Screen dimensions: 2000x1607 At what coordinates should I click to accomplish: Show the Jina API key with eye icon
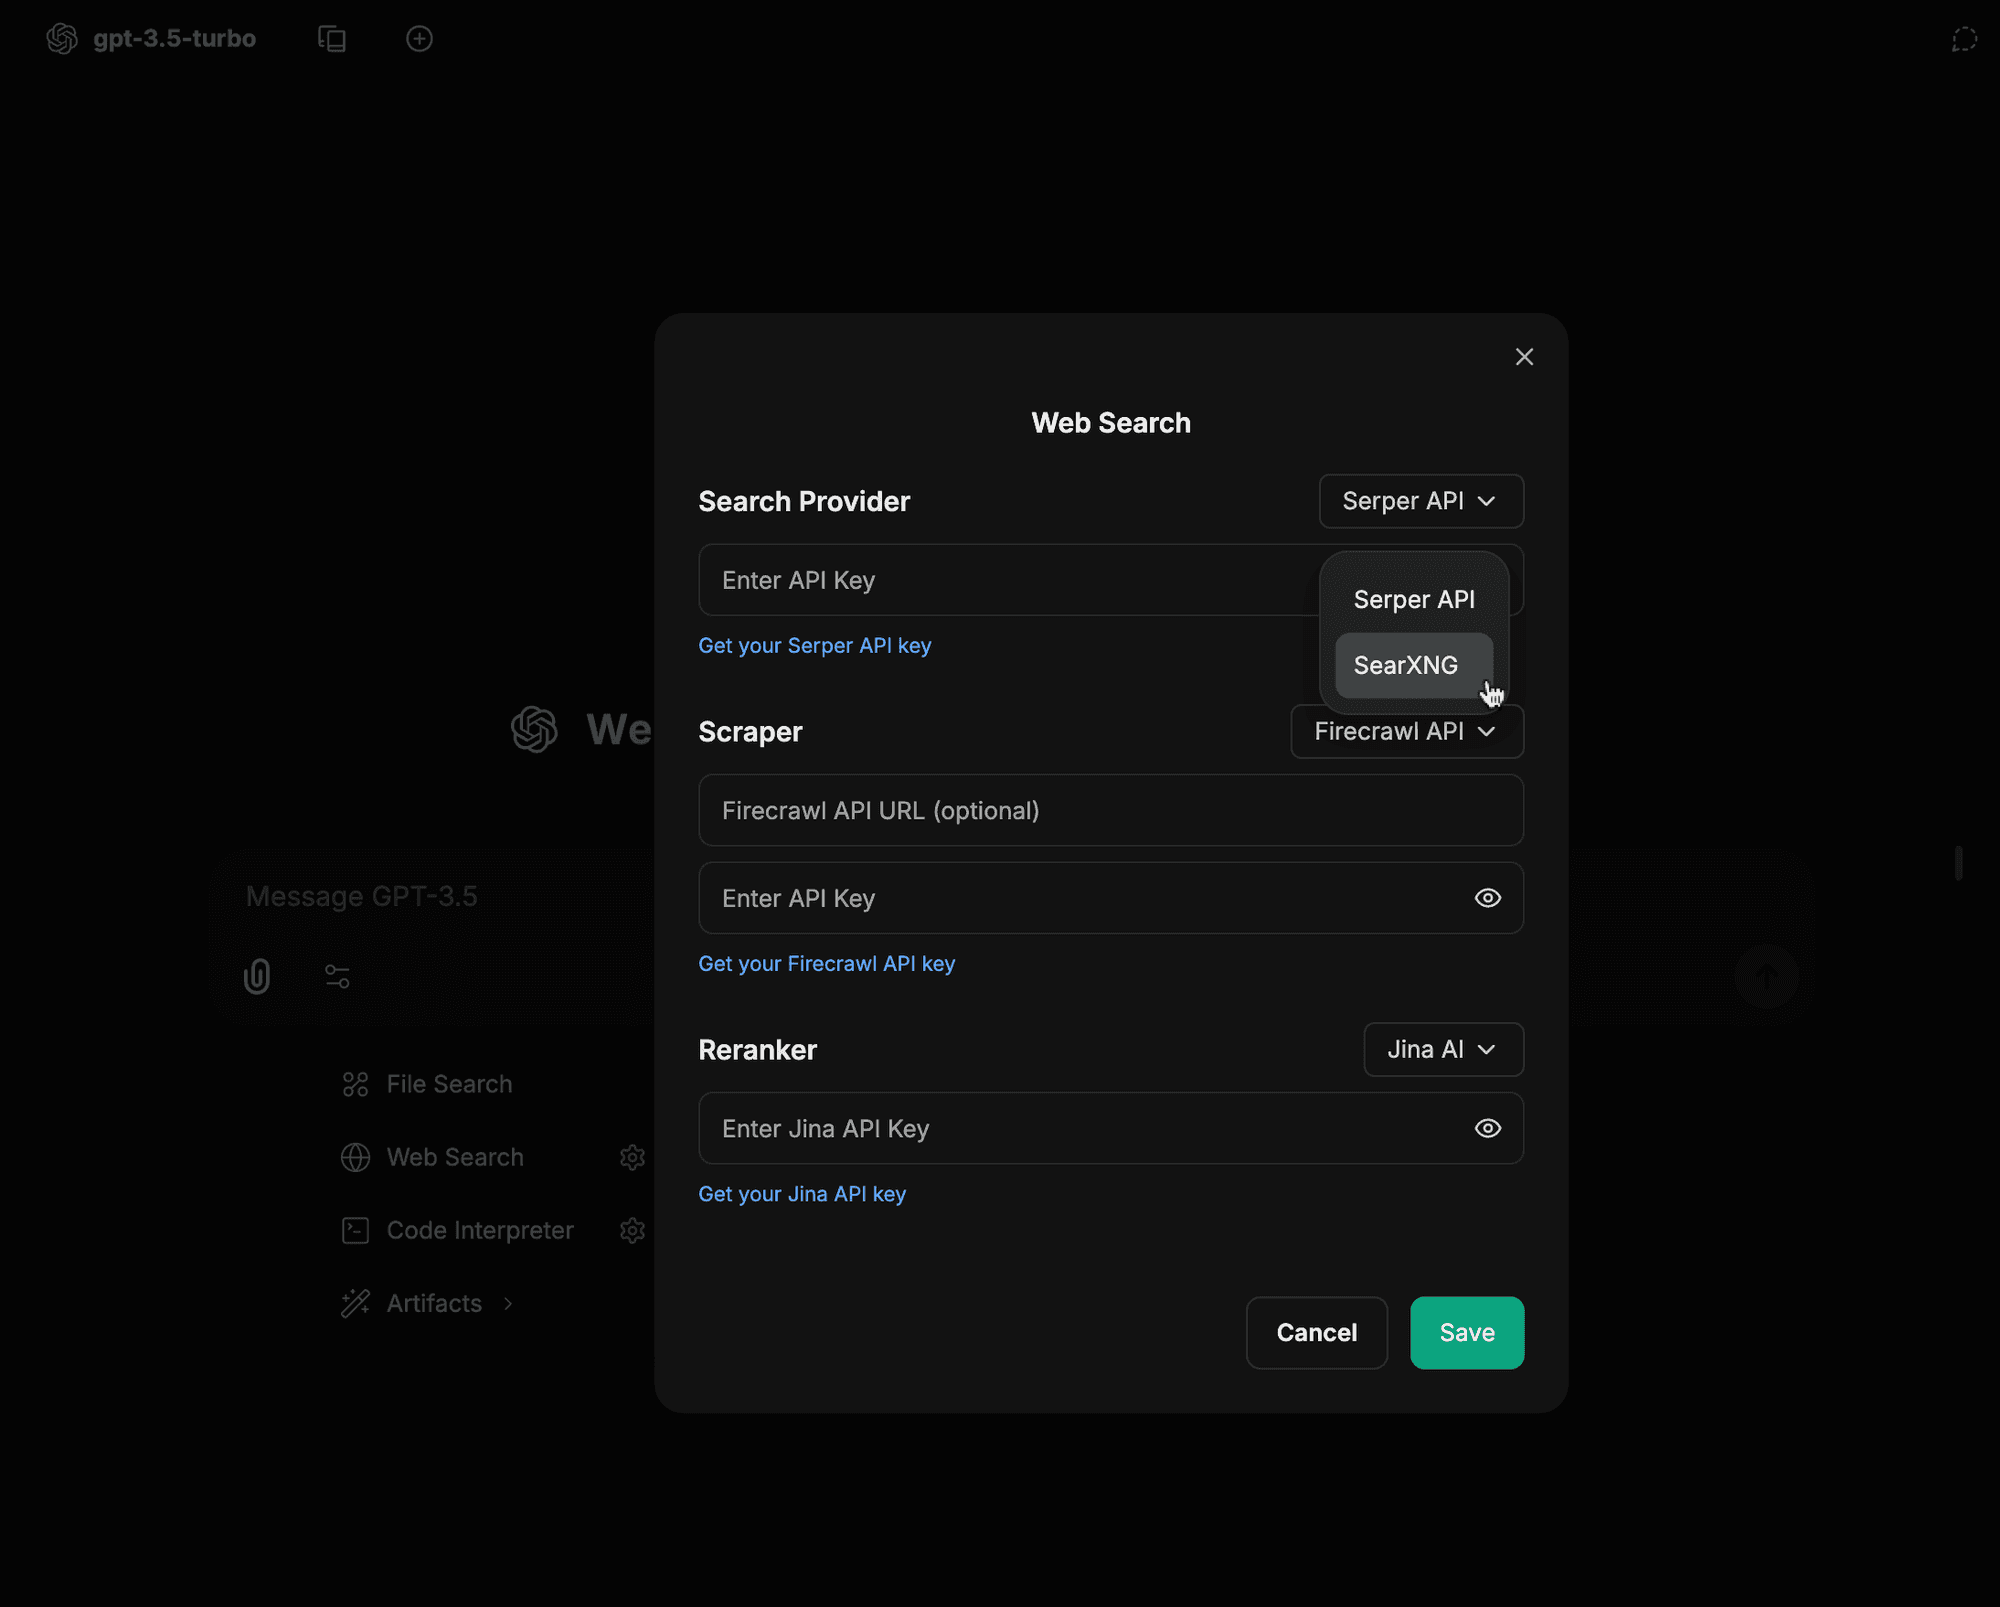1488,1128
